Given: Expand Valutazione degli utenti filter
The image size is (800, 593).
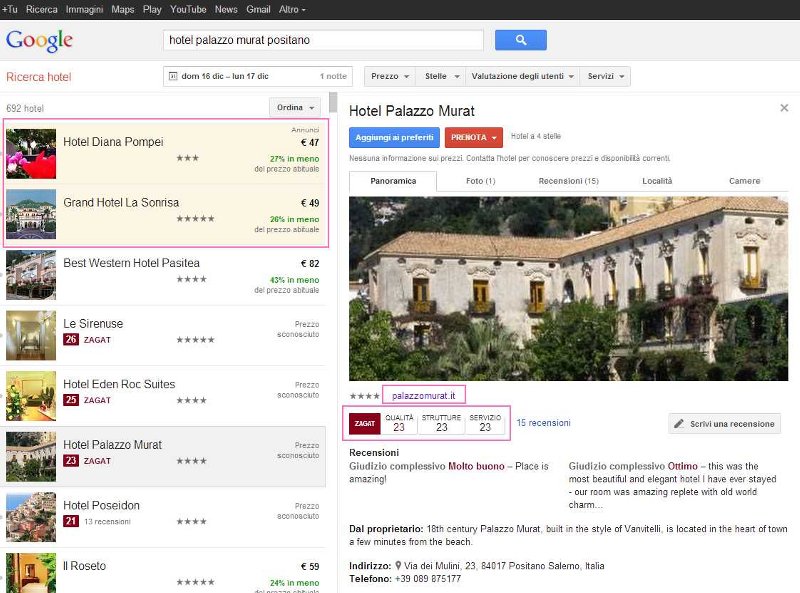Looking at the screenshot, I should [522, 76].
